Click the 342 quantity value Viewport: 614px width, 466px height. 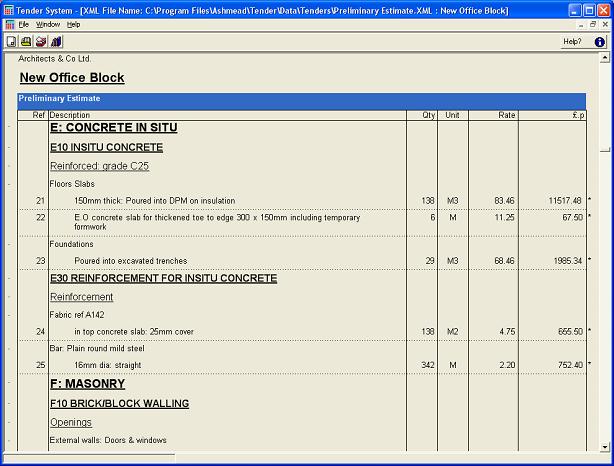[x=428, y=365]
